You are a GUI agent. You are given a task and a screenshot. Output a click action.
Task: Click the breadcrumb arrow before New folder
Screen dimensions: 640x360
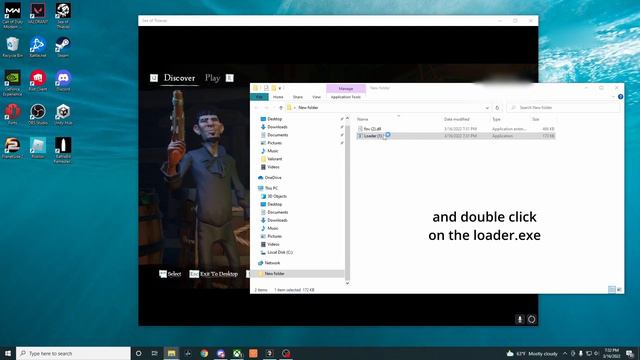pyautogui.click(x=295, y=108)
